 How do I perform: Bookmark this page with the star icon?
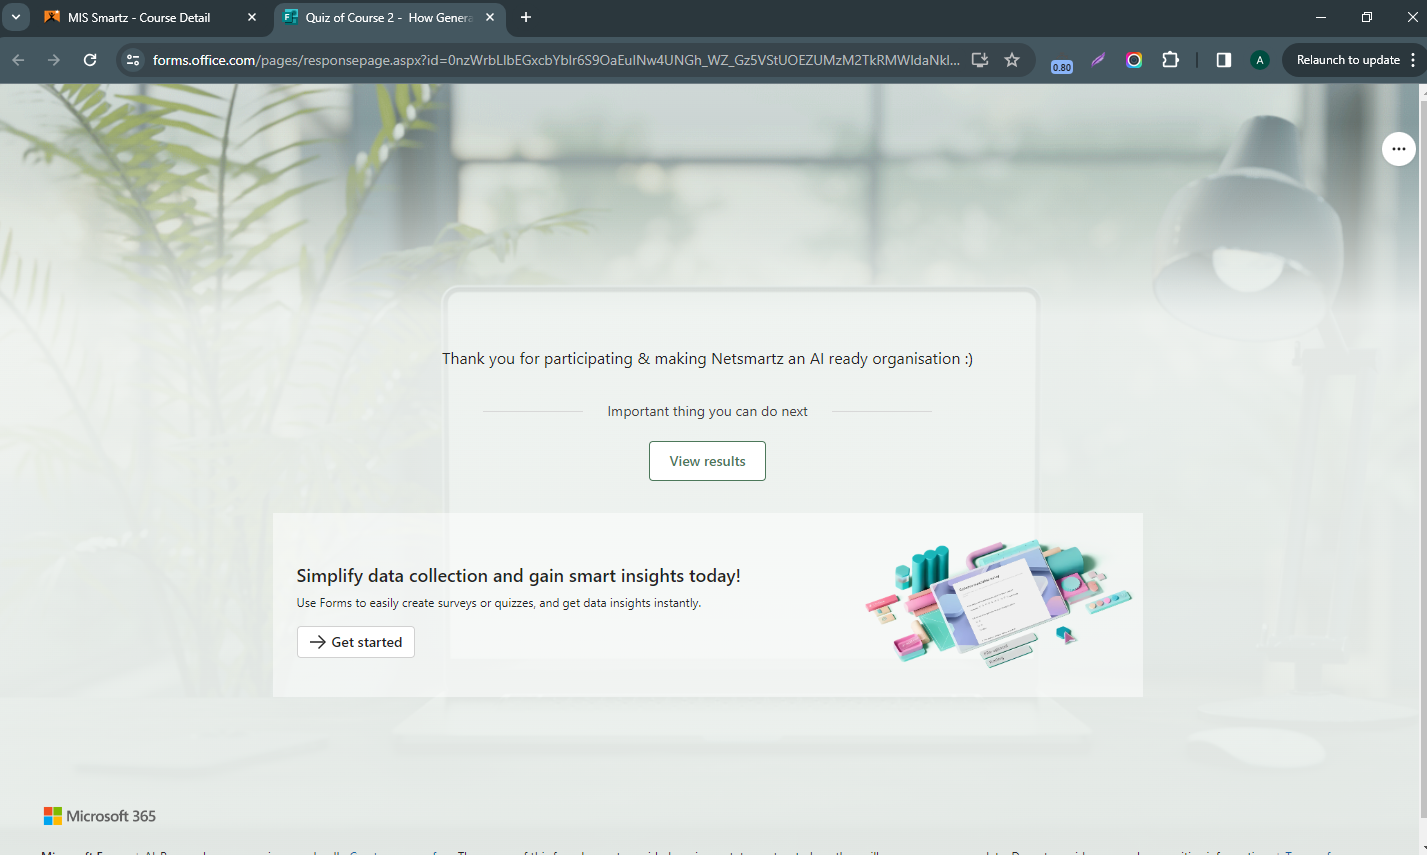1012,60
